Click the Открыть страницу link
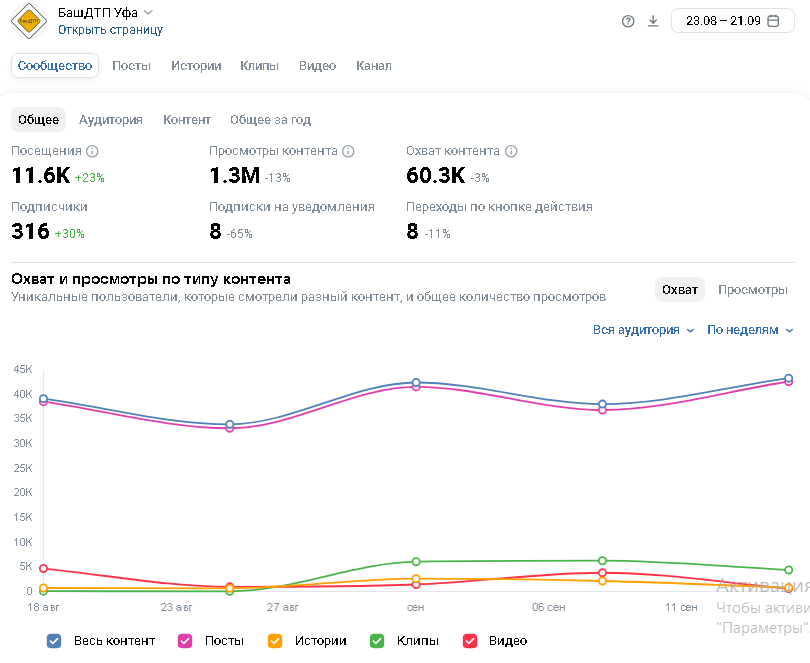810x663 pixels. point(110,30)
